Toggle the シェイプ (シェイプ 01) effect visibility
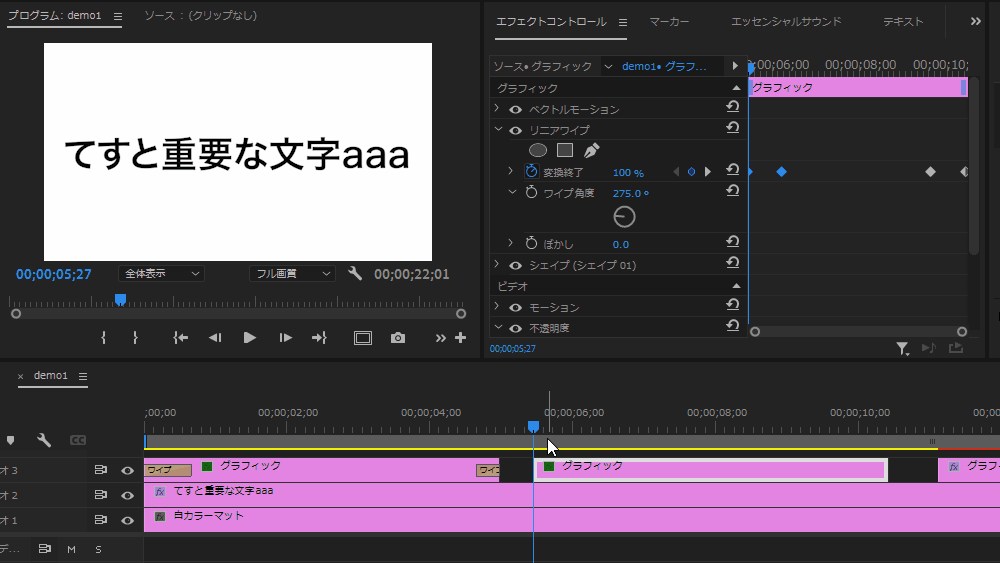This screenshot has width=1000, height=563. coord(515,265)
